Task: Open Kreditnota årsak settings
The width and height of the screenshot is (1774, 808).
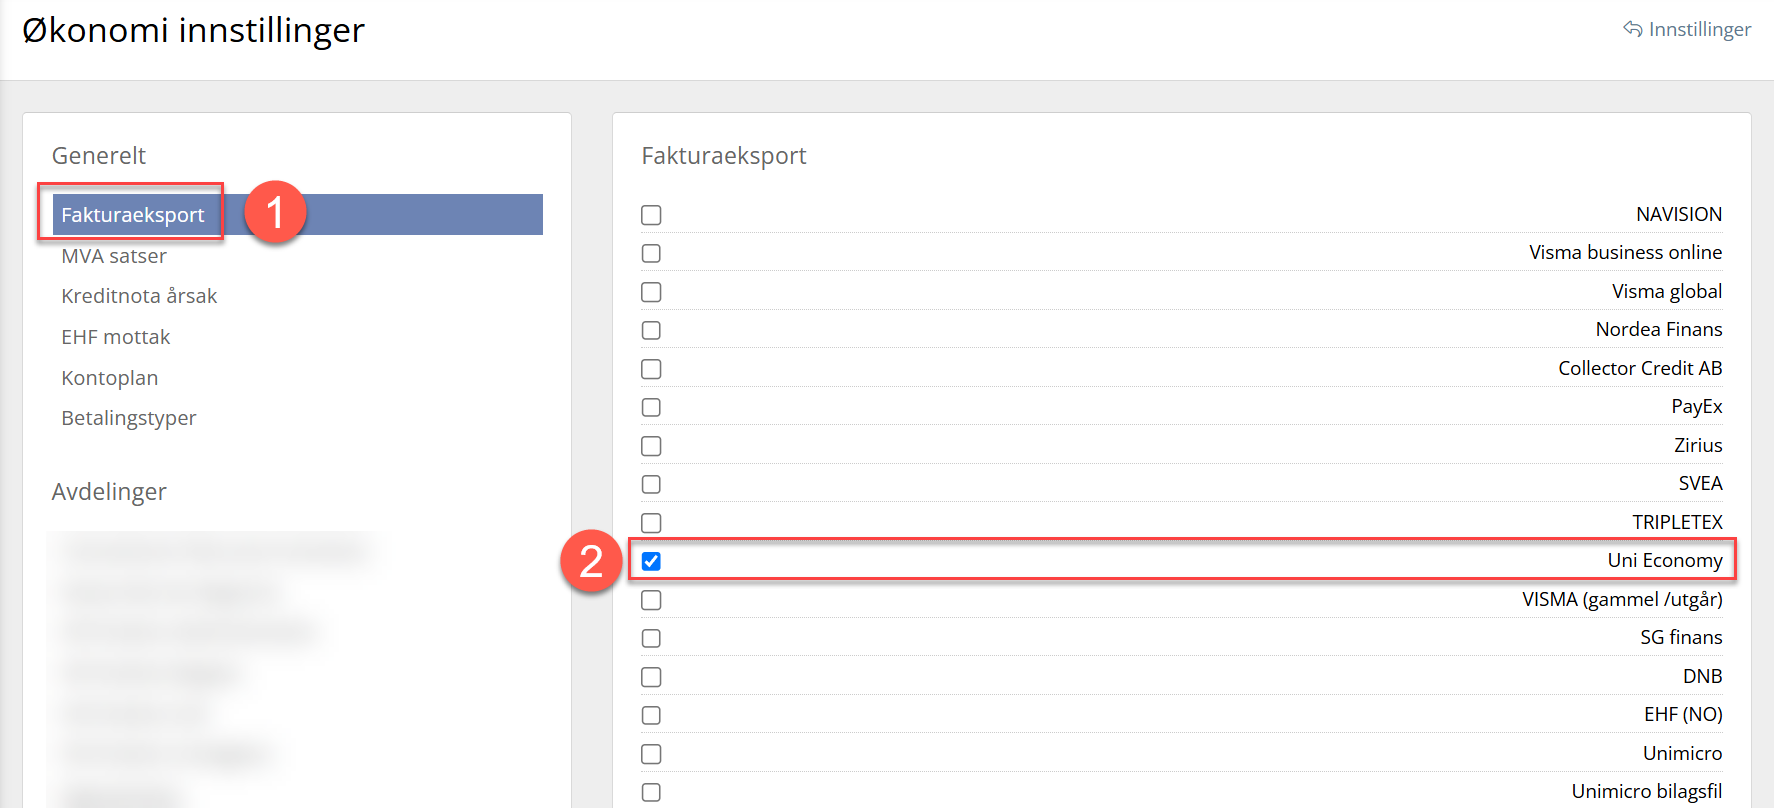Action: pyautogui.click(x=139, y=296)
